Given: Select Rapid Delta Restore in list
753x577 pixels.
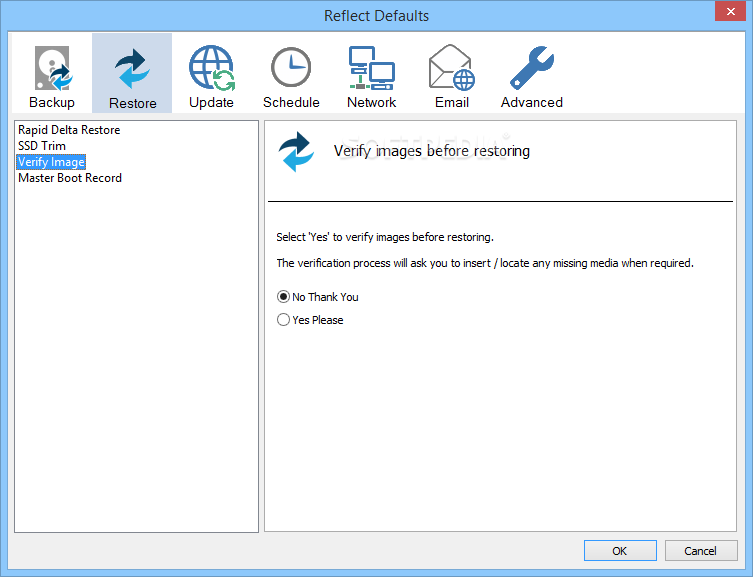Looking at the screenshot, I should (x=69, y=130).
